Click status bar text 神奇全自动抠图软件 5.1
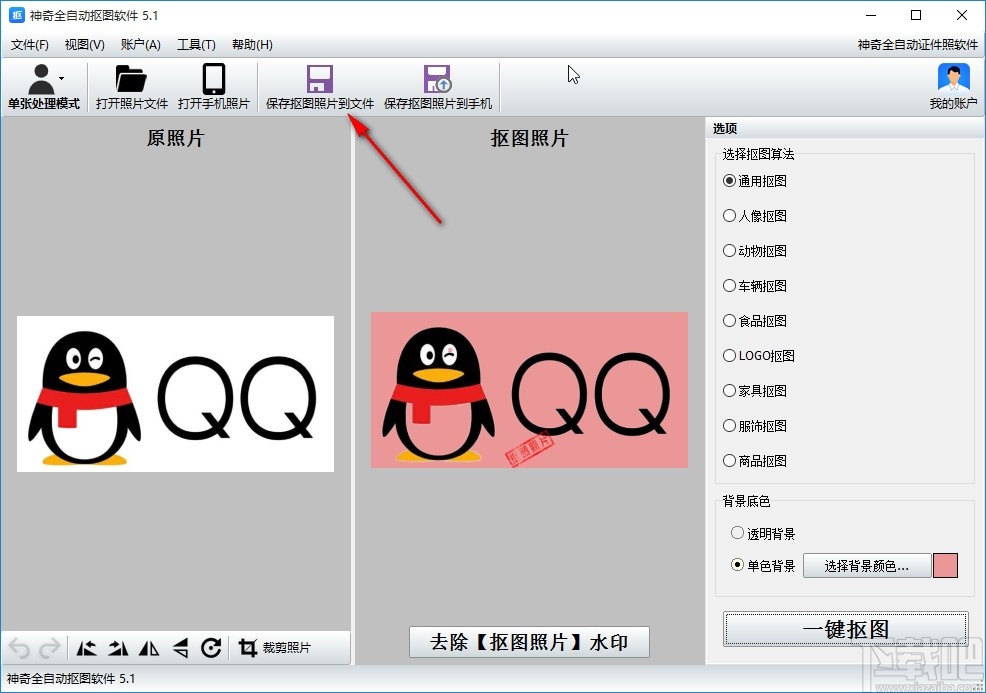Screen dimensions: 986x693 coord(70,679)
